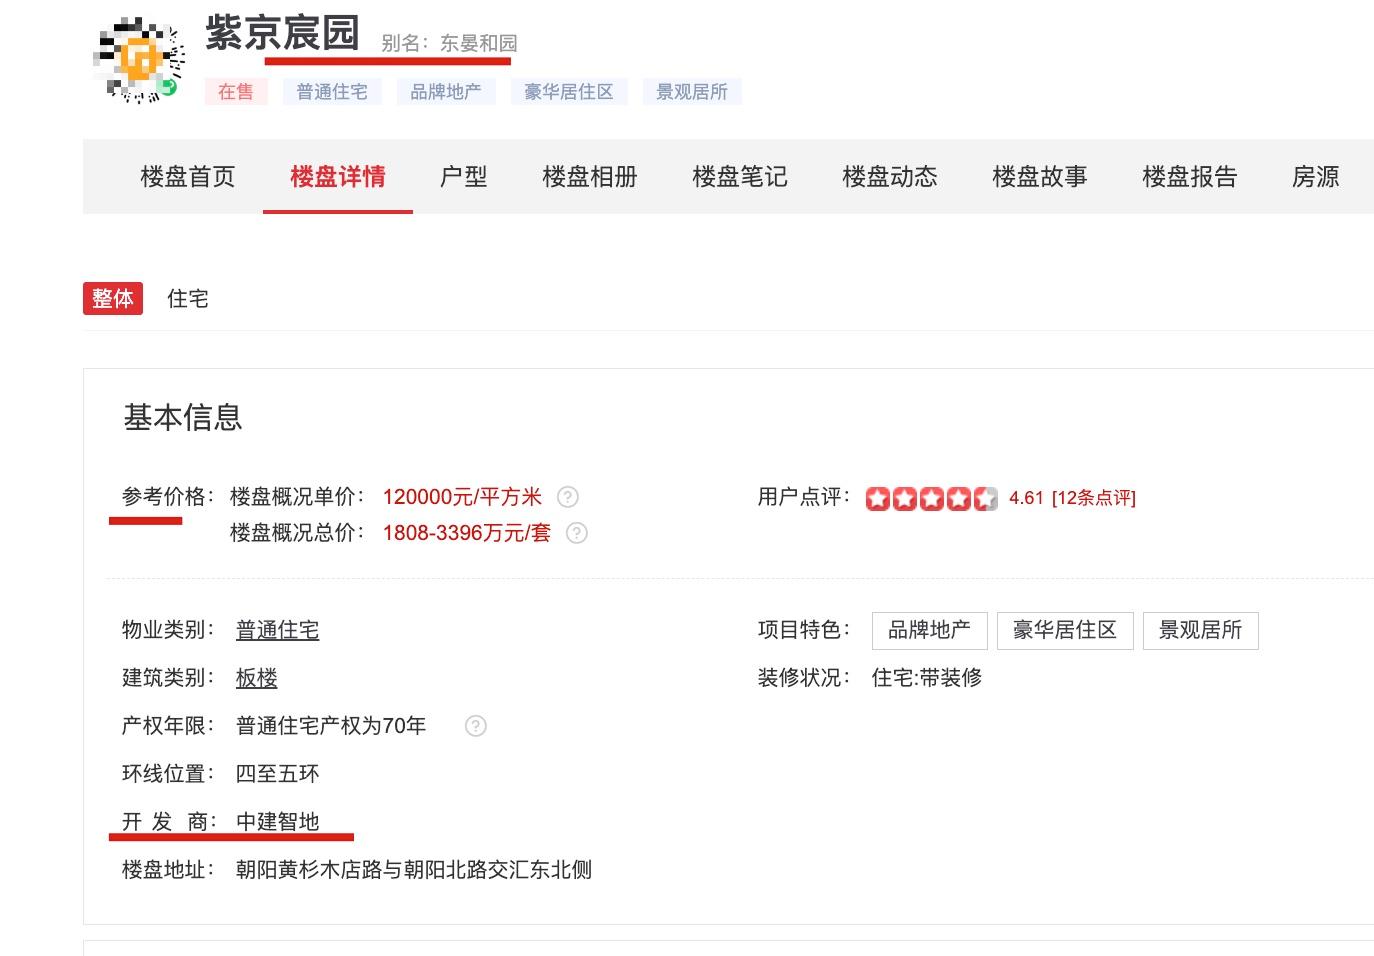
Task: Open the 楼盘报告 tab
Action: [1190, 177]
